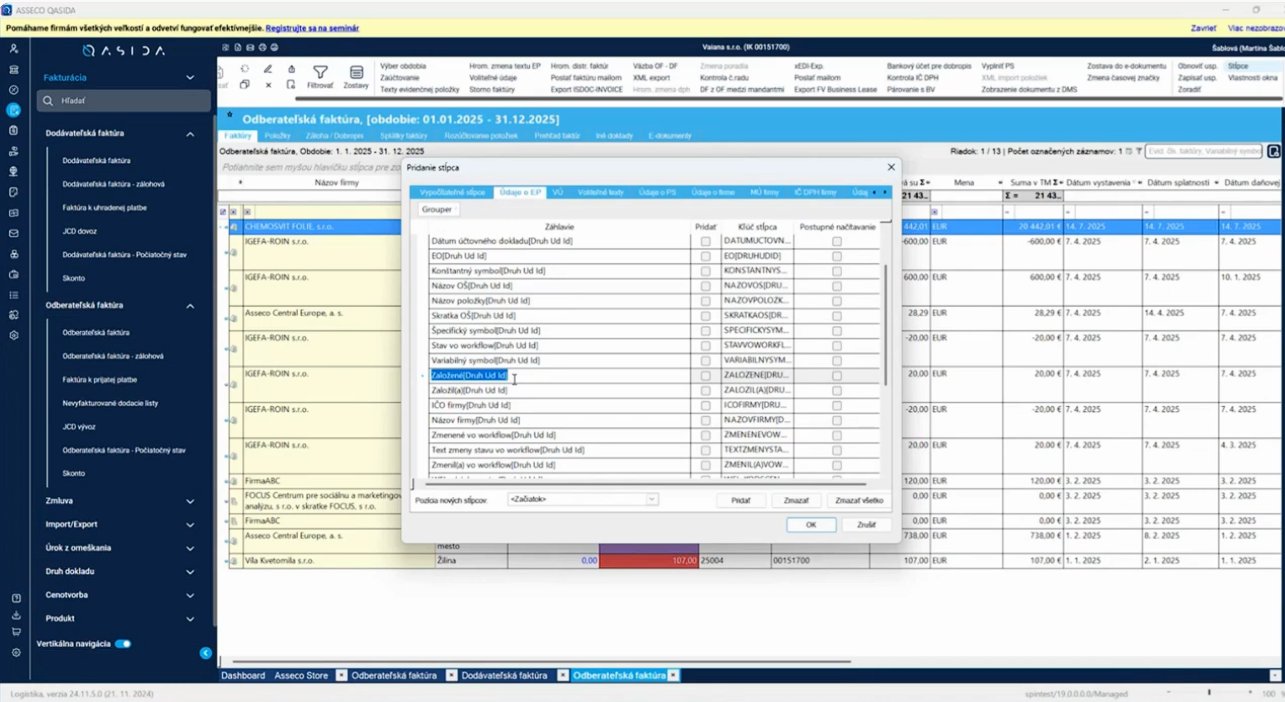1285x702 pixels.
Task: Click the envelope icon in left rail
Action: [x=14, y=233]
